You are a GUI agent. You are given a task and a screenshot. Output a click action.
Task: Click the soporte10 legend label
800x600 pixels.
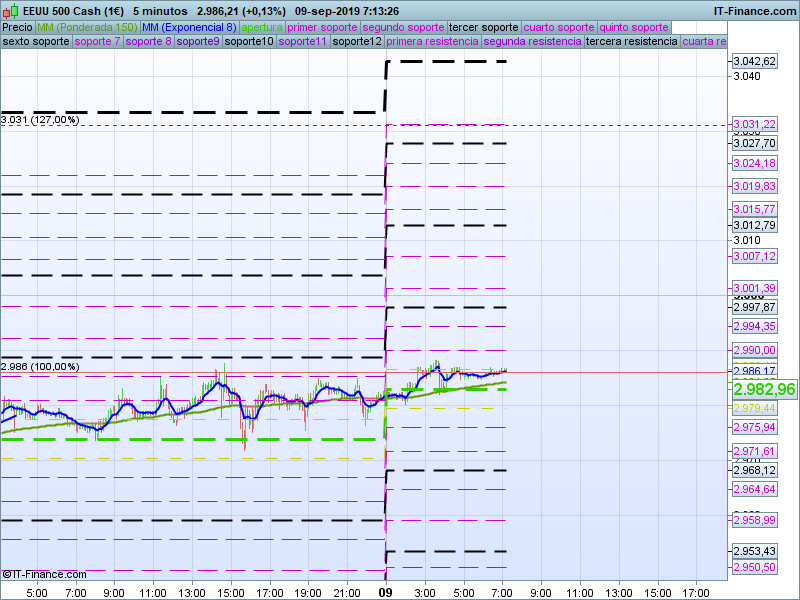click(249, 42)
